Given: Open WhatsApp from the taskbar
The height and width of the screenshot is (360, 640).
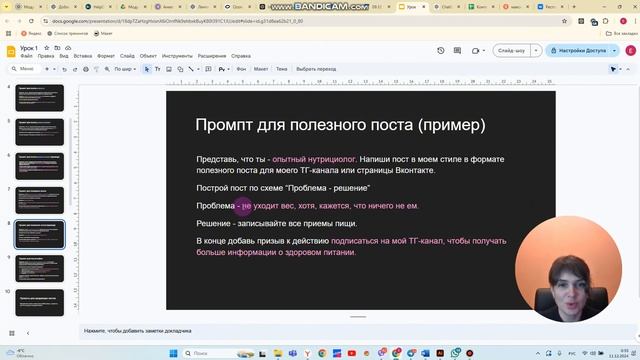Looking at the screenshot, I should point(456,353).
